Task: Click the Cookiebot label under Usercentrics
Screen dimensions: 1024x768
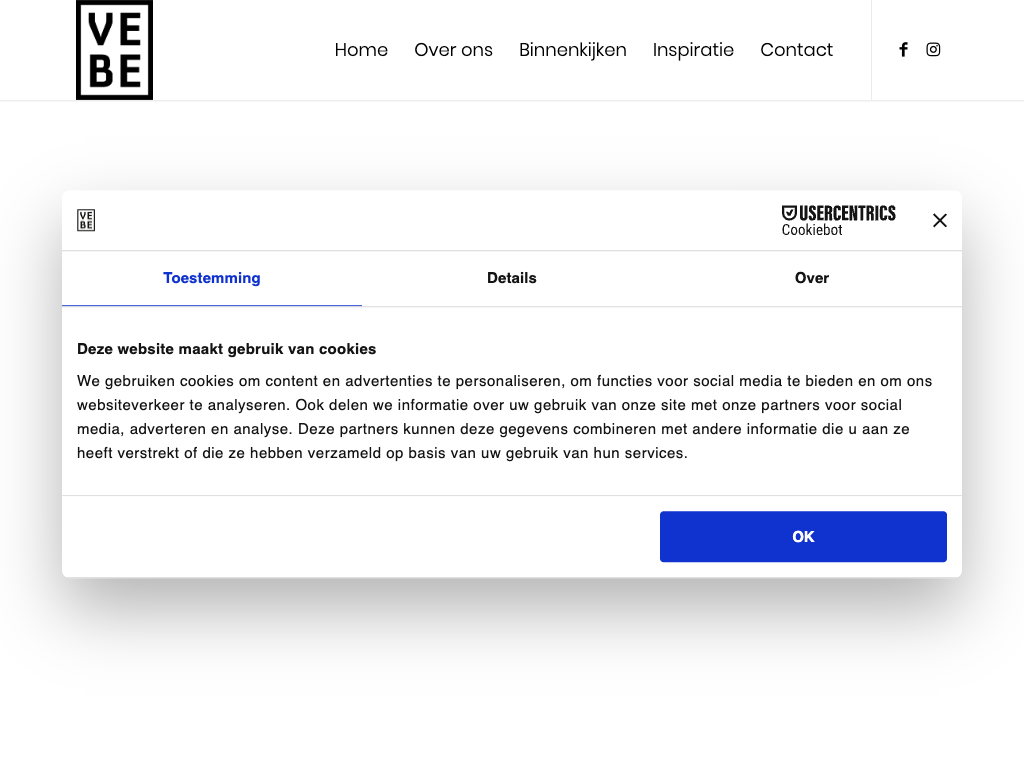Action: coord(812,230)
